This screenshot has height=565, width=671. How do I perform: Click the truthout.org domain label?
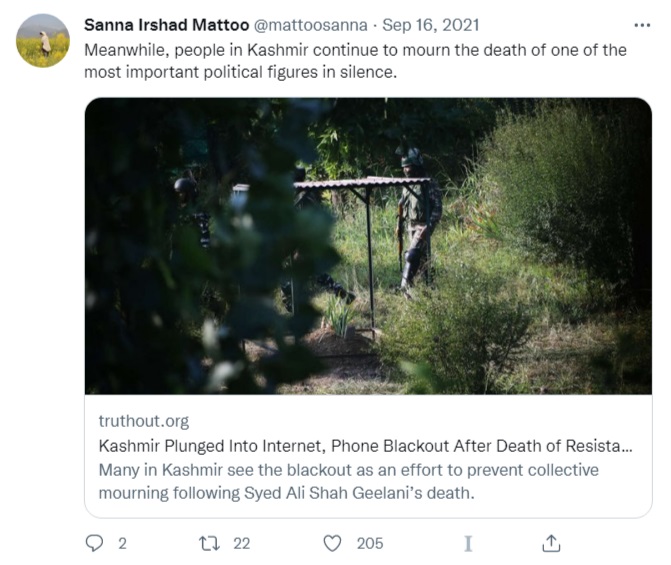[143, 421]
